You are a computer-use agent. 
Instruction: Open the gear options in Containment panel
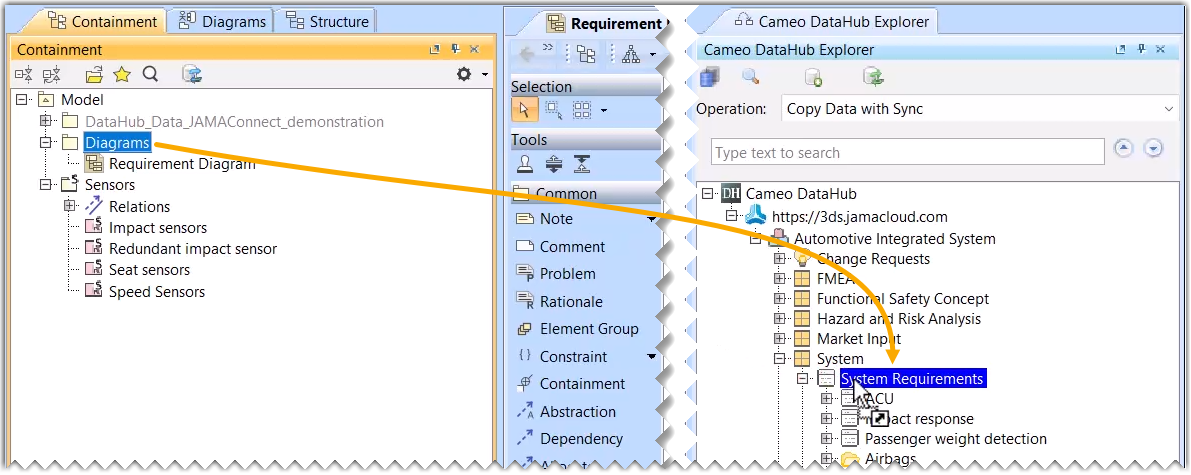(x=464, y=74)
